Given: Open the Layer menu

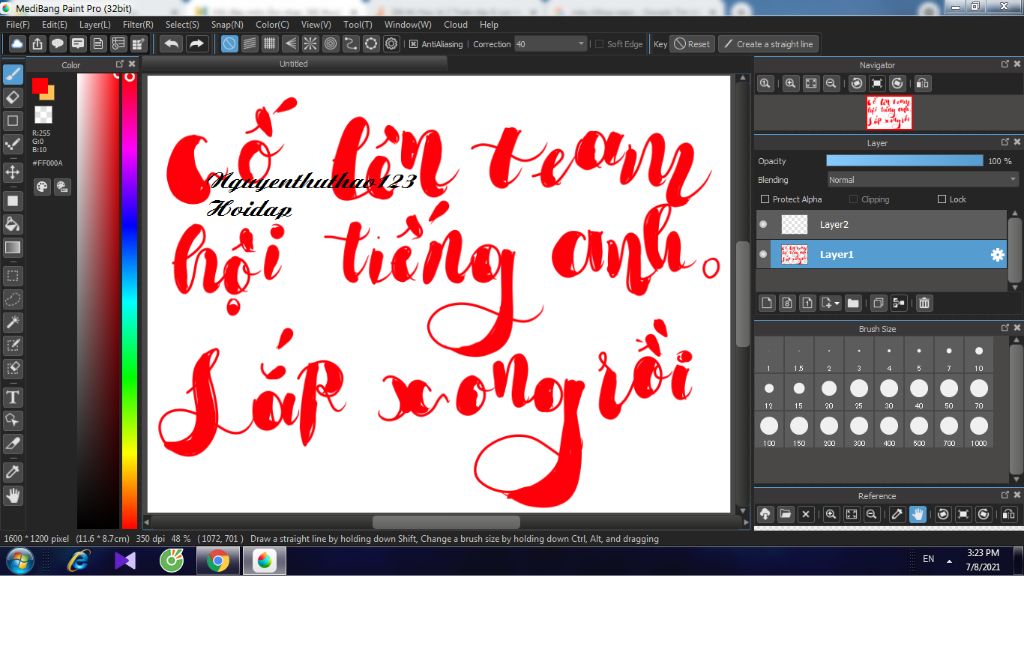Looking at the screenshot, I should 95,24.
